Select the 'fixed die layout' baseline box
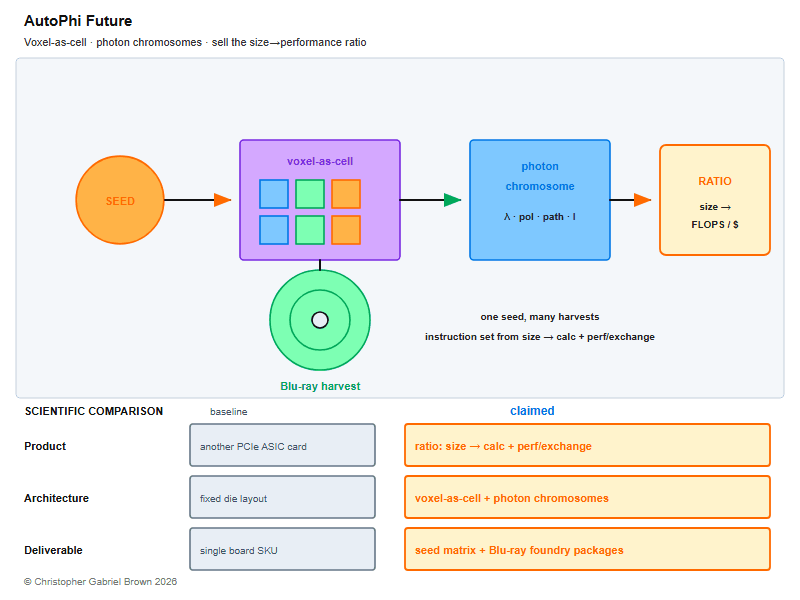Image resolution: width=800 pixels, height=600 pixels. coord(282,497)
